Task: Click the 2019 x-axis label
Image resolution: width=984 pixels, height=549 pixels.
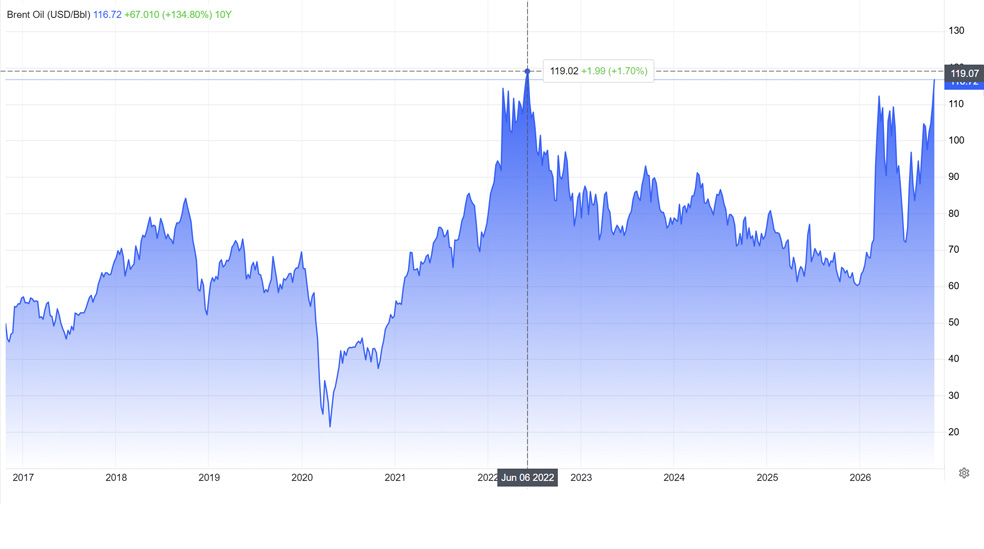Action: (x=209, y=477)
